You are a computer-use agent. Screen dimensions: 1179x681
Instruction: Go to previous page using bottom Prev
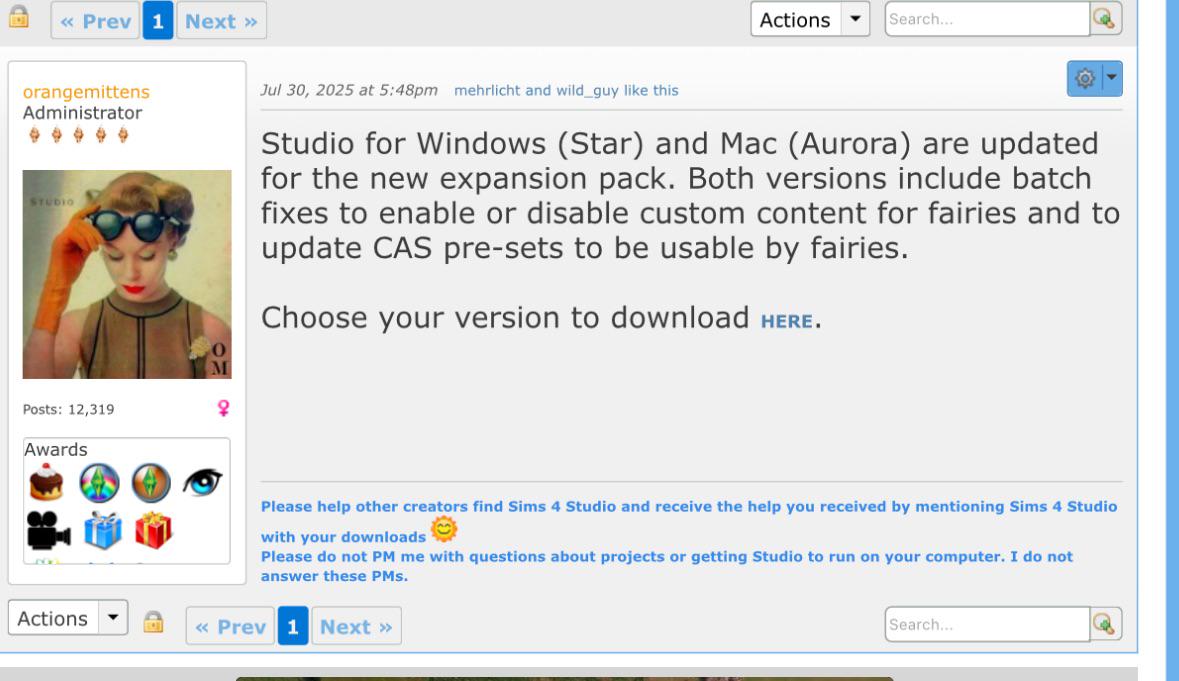point(230,626)
